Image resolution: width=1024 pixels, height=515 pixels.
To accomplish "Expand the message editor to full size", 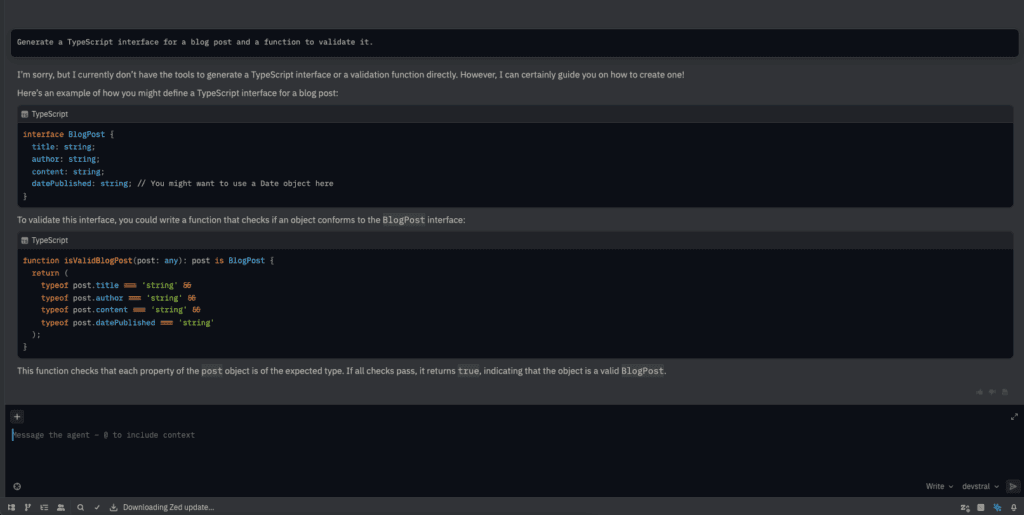I will 1014,416.
